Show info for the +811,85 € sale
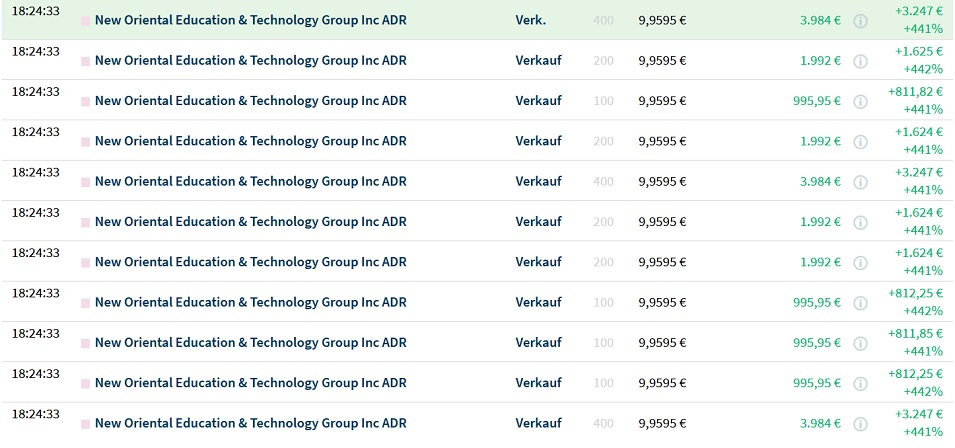 coord(860,343)
